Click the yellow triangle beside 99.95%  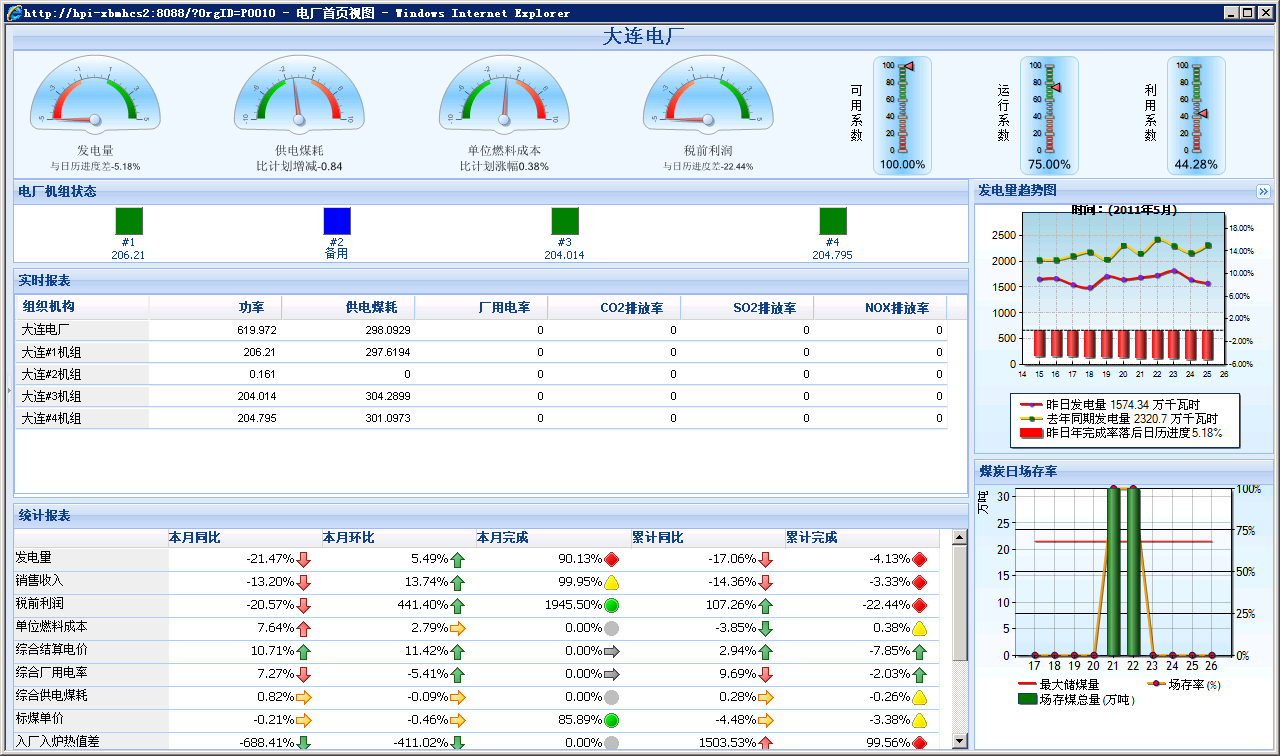(x=612, y=582)
